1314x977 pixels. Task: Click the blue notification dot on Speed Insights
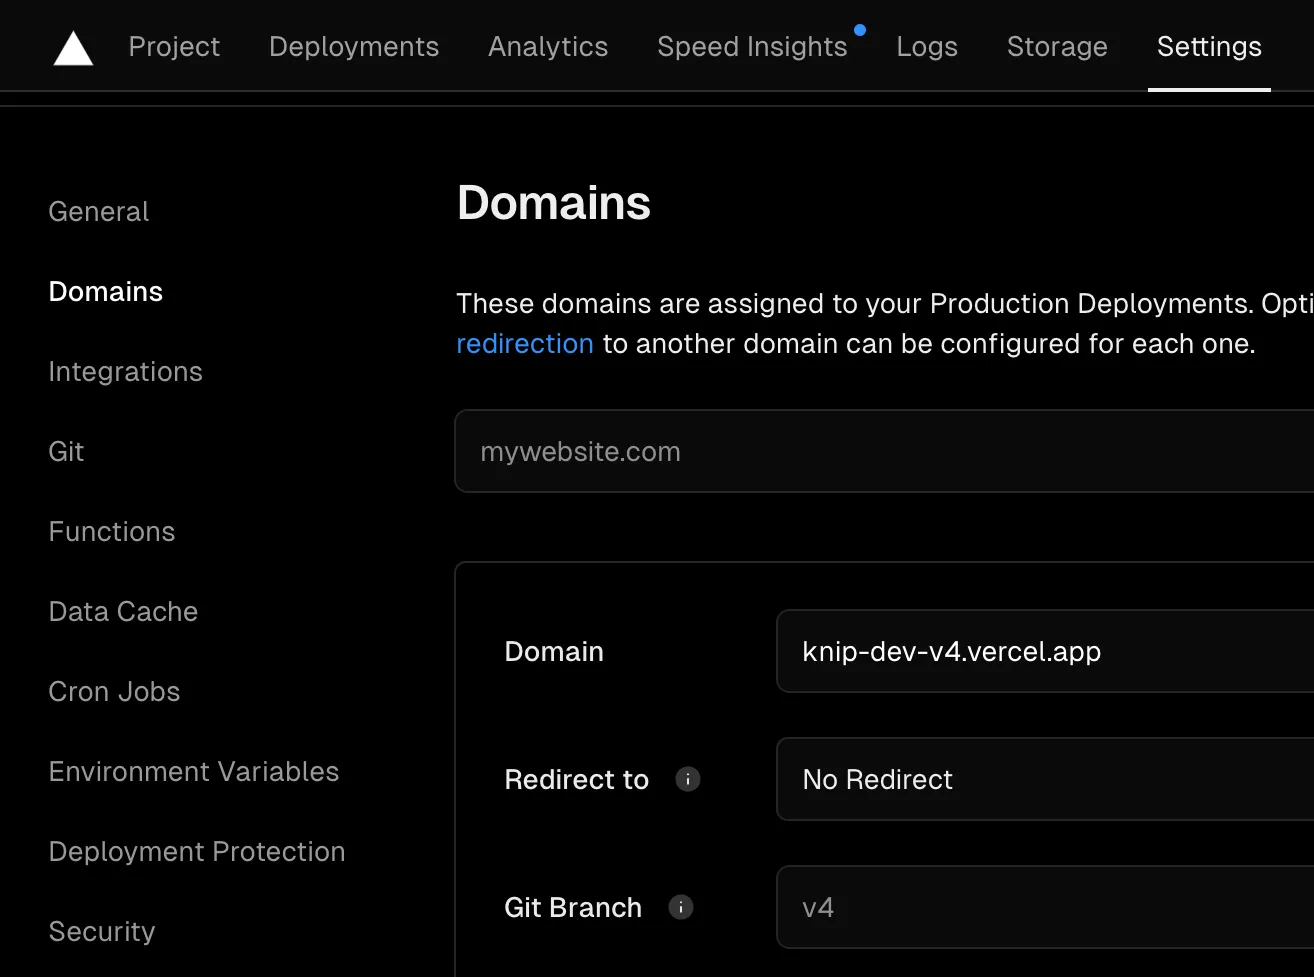pyautogui.click(x=860, y=29)
